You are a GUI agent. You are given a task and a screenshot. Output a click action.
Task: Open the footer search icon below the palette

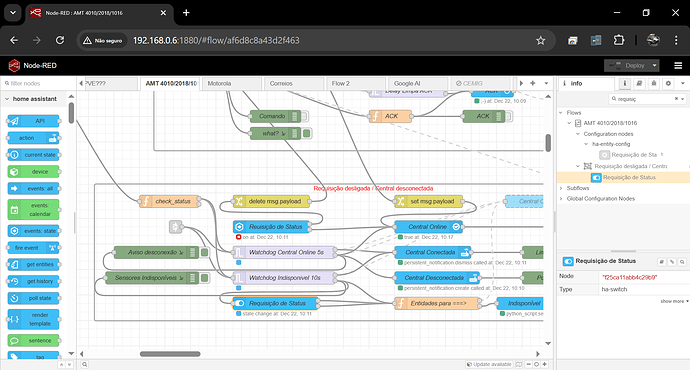pos(84,364)
